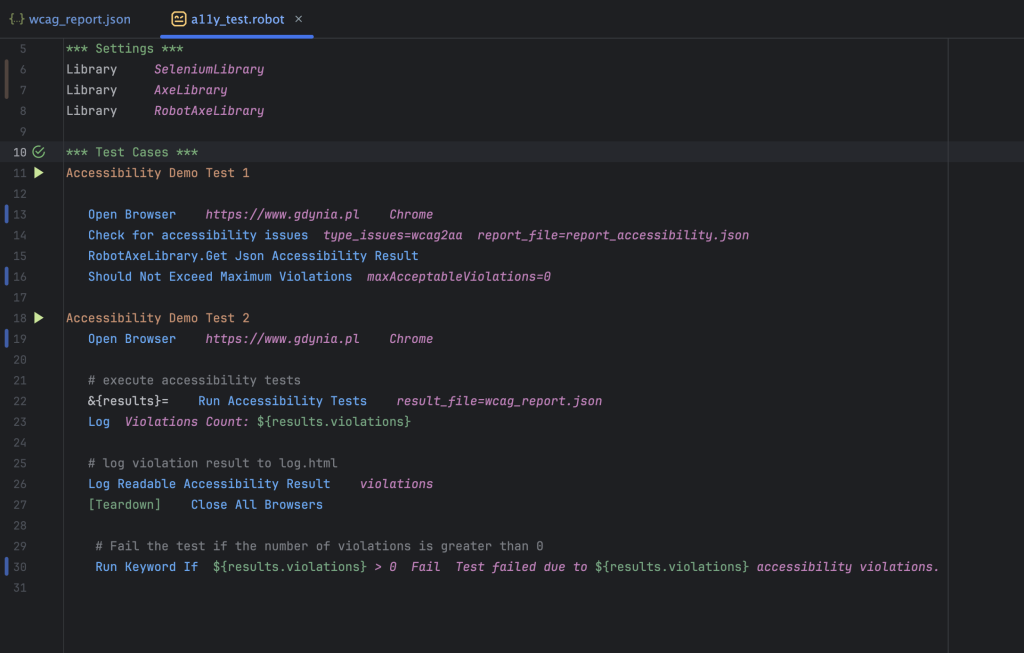1024x653 pixels.
Task: Click RobotAxeLibrary.Get Json Accessibility Result keyword
Action: coord(253,256)
